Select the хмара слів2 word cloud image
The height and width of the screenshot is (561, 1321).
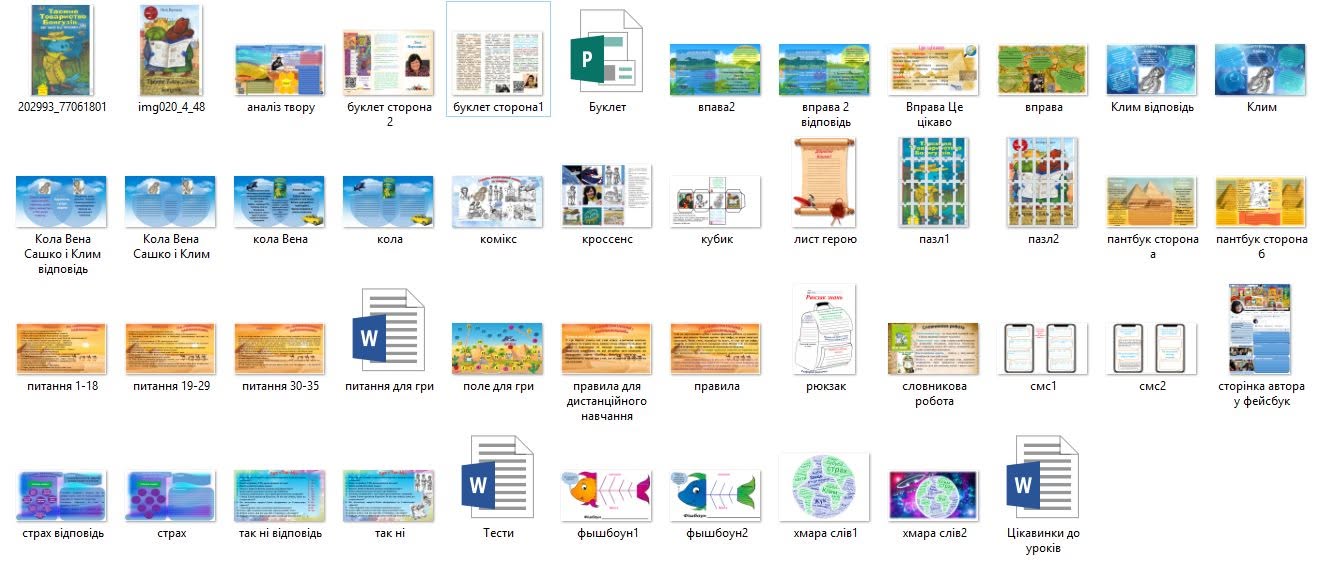[x=934, y=494]
